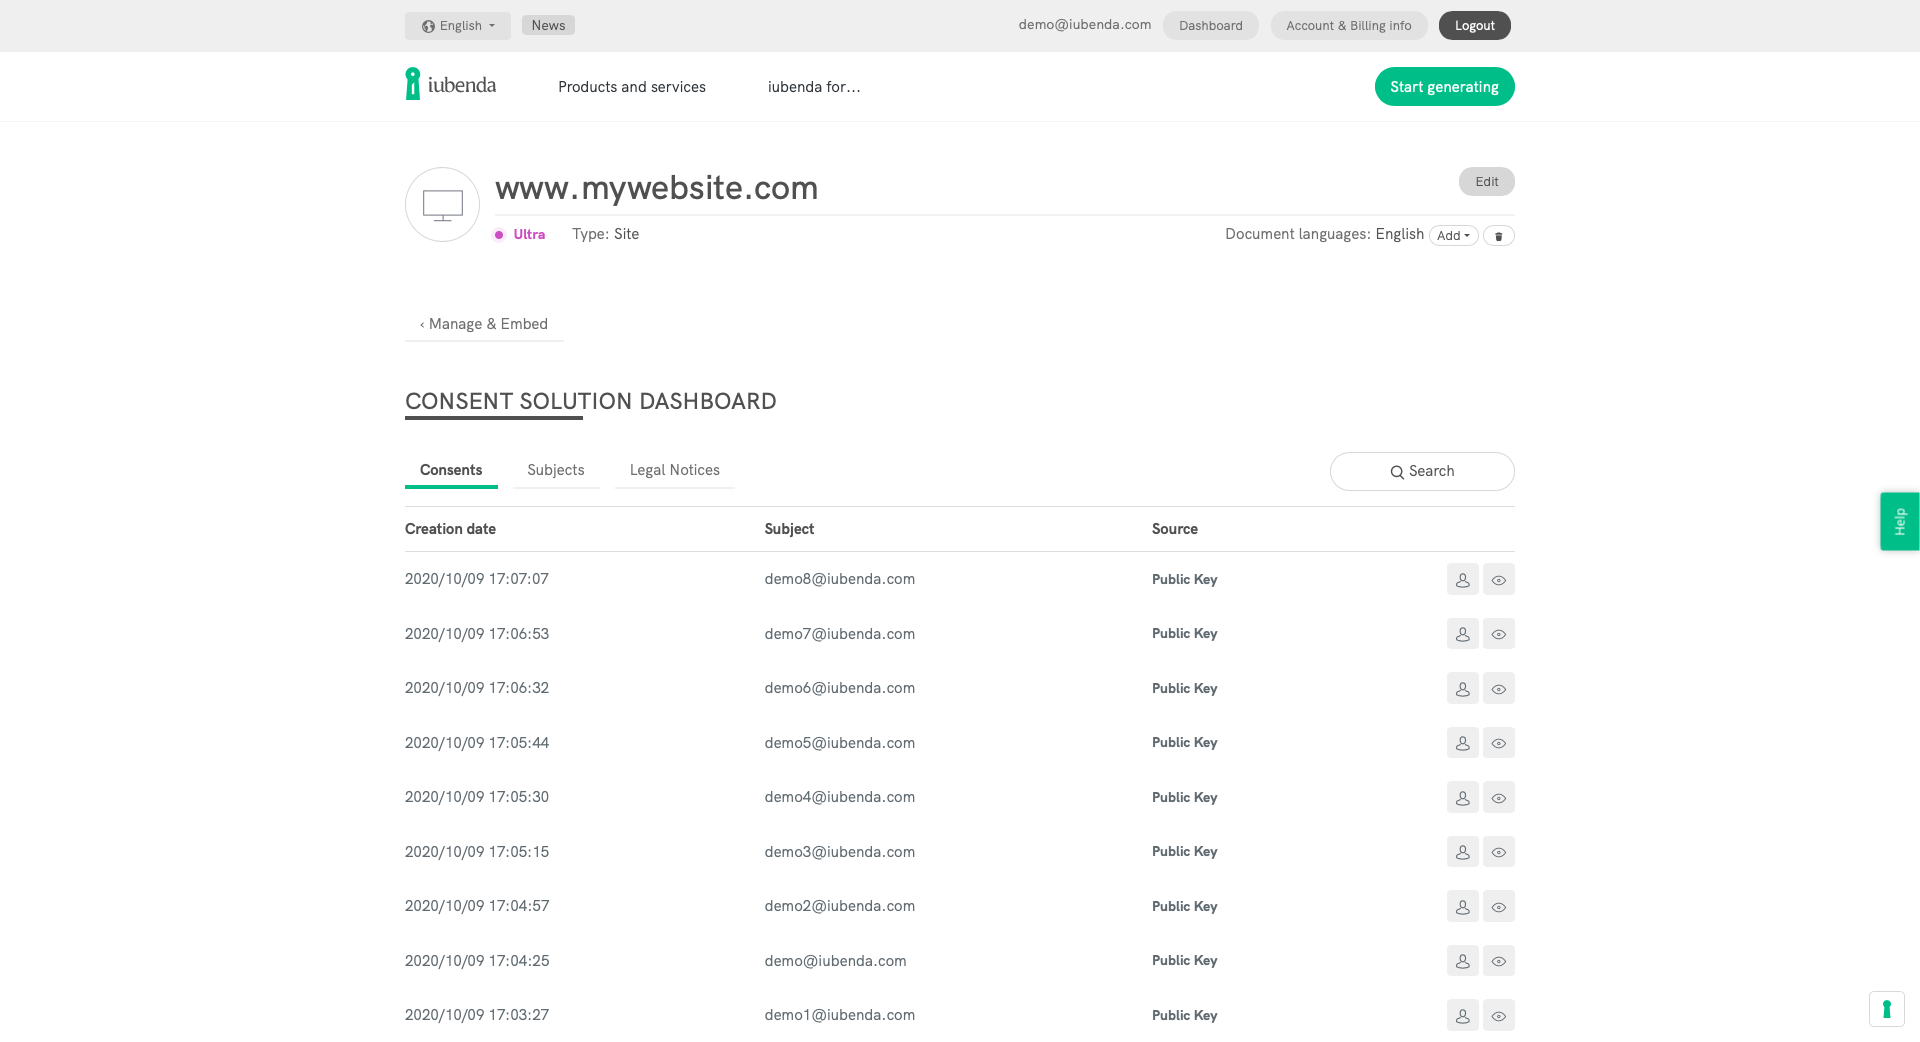This screenshot has height=1042, width=1920.
Task: View consent details for demo1@iubenda.com
Action: coord(1498,1015)
